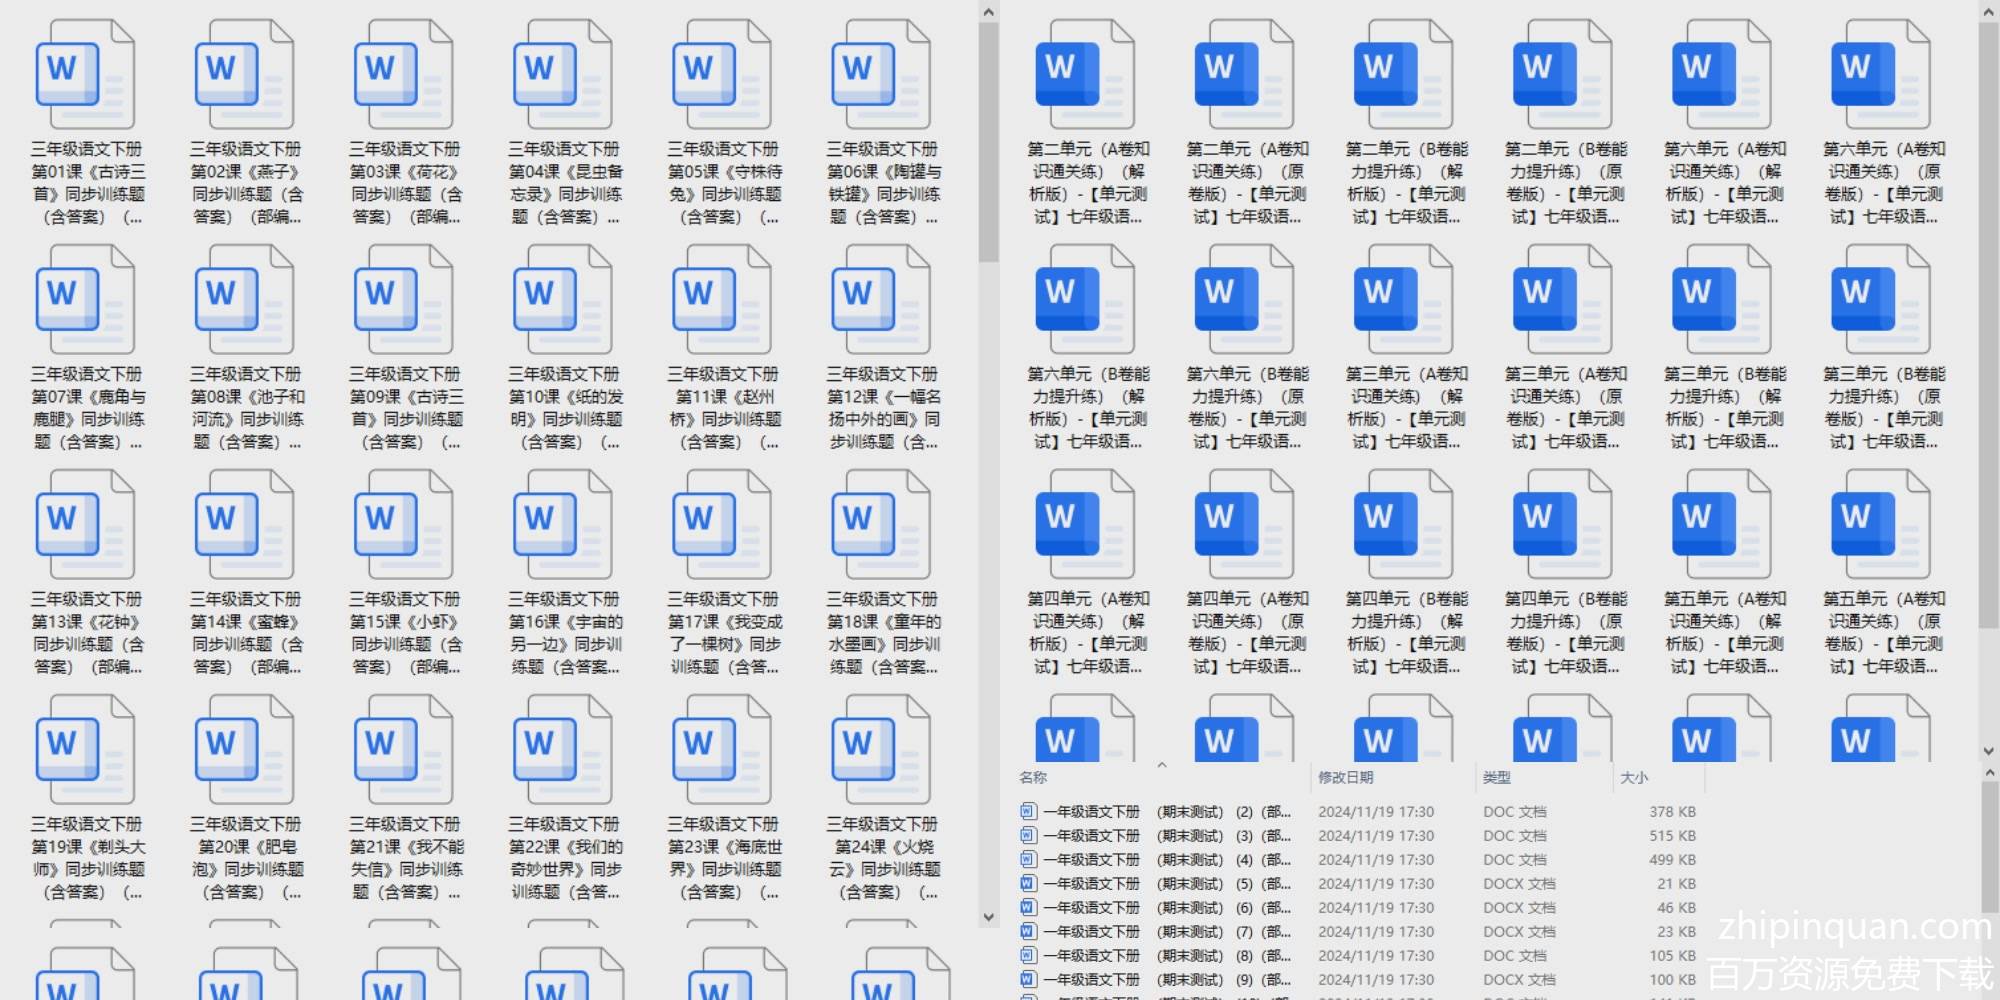
Task: Click file name 第六单元 A卷知识通关练 原卷版
Action: pos(1883,183)
